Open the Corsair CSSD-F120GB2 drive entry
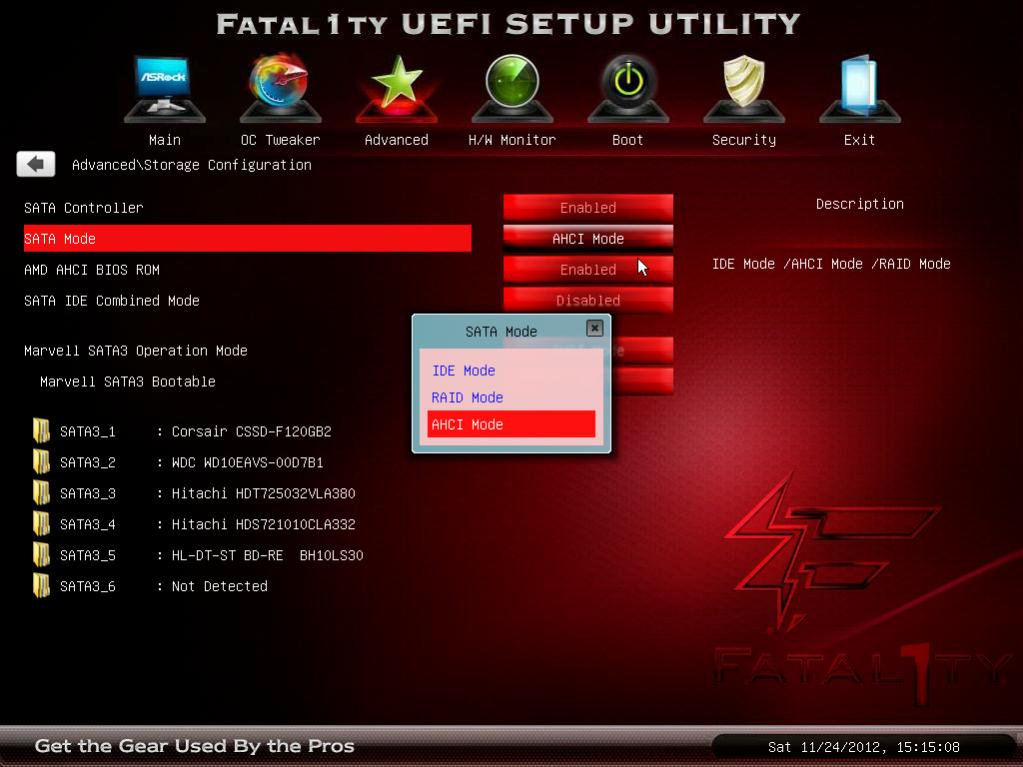The image size is (1023, 767). pyautogui.click(x=251, y=431)
